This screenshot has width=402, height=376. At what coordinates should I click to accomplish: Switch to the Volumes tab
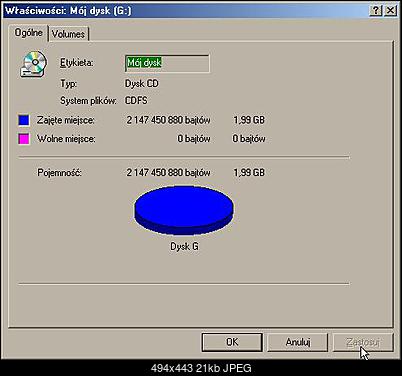click(x=69, y=34)
